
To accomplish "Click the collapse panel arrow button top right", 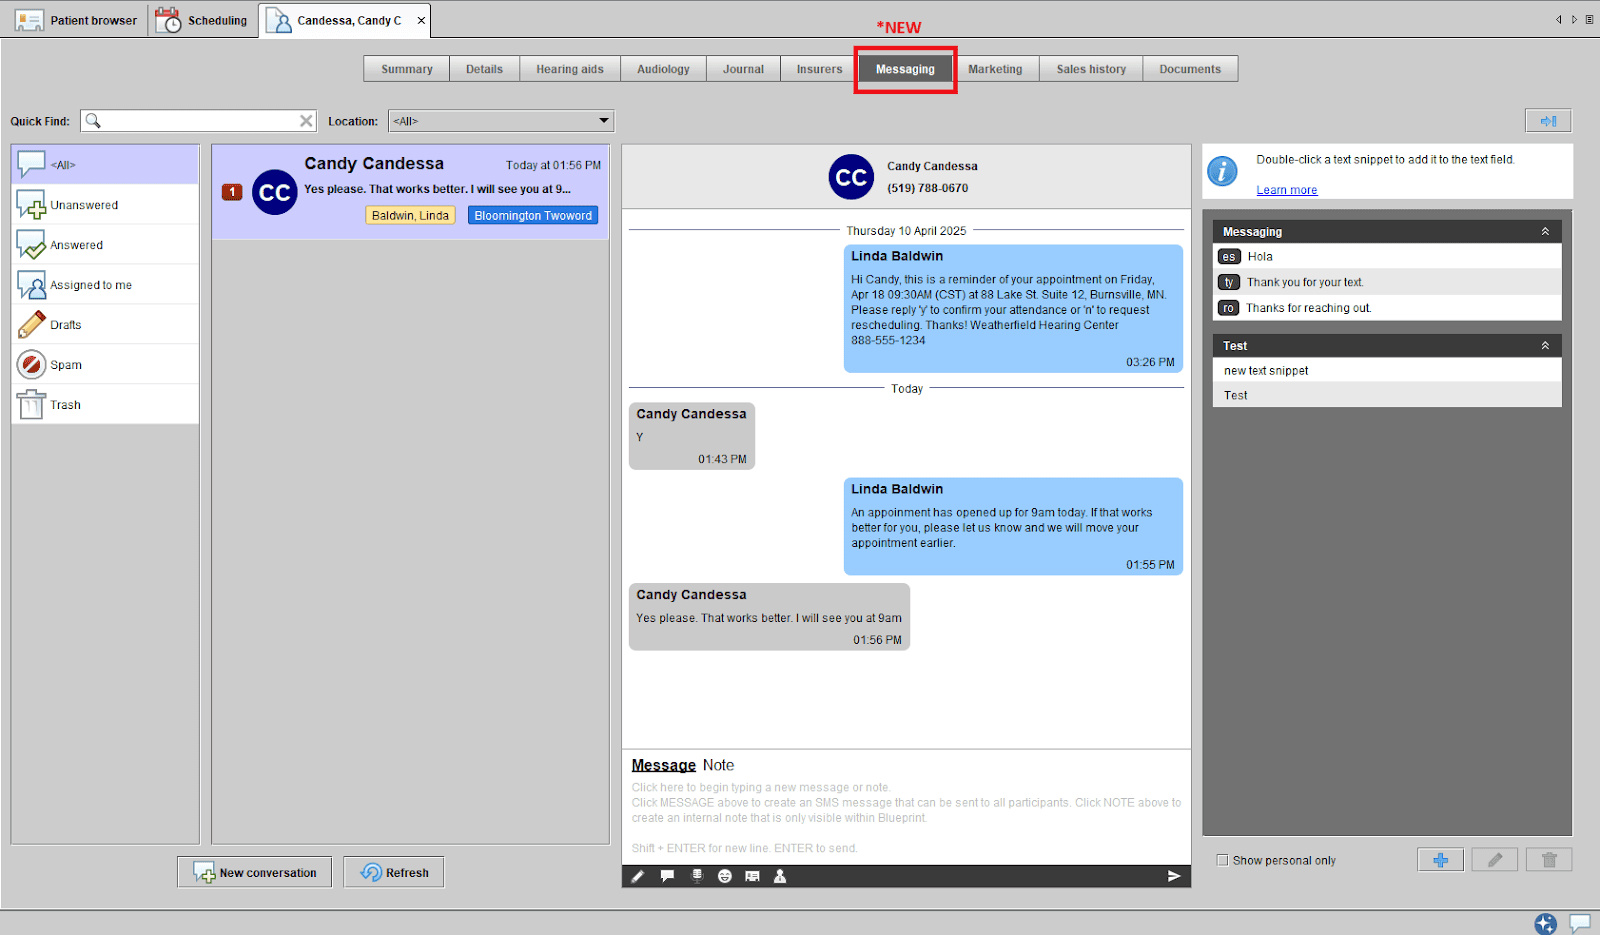I will pos(1547,121).
